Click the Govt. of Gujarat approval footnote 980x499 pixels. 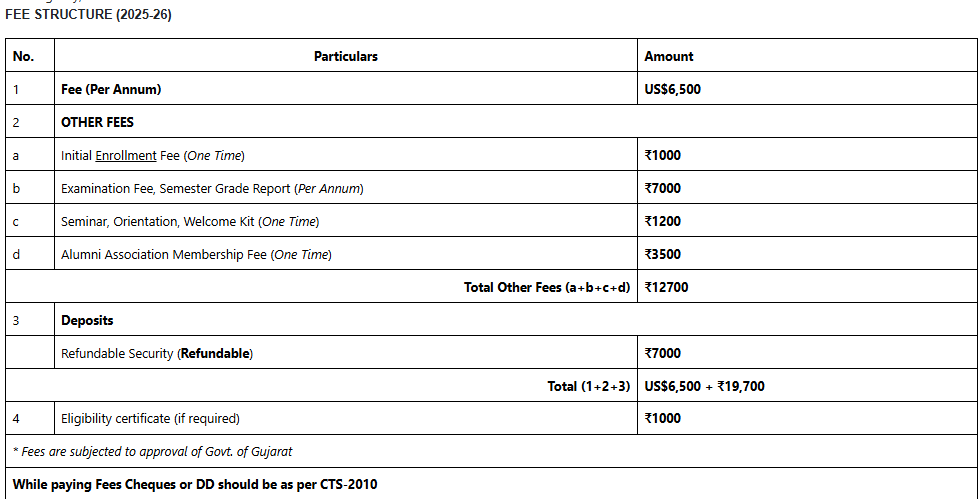click(152, 451)
